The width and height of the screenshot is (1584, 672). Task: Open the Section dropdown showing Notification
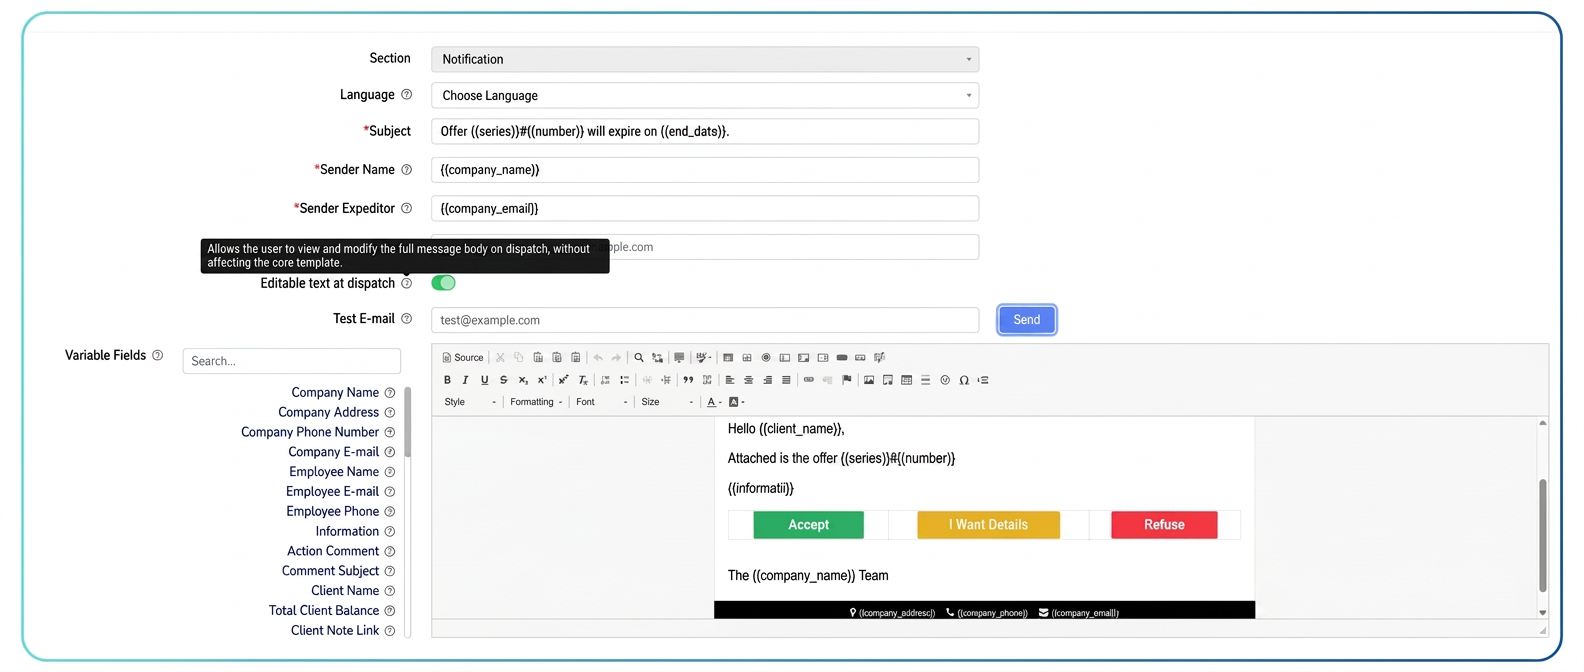point(705,59)
